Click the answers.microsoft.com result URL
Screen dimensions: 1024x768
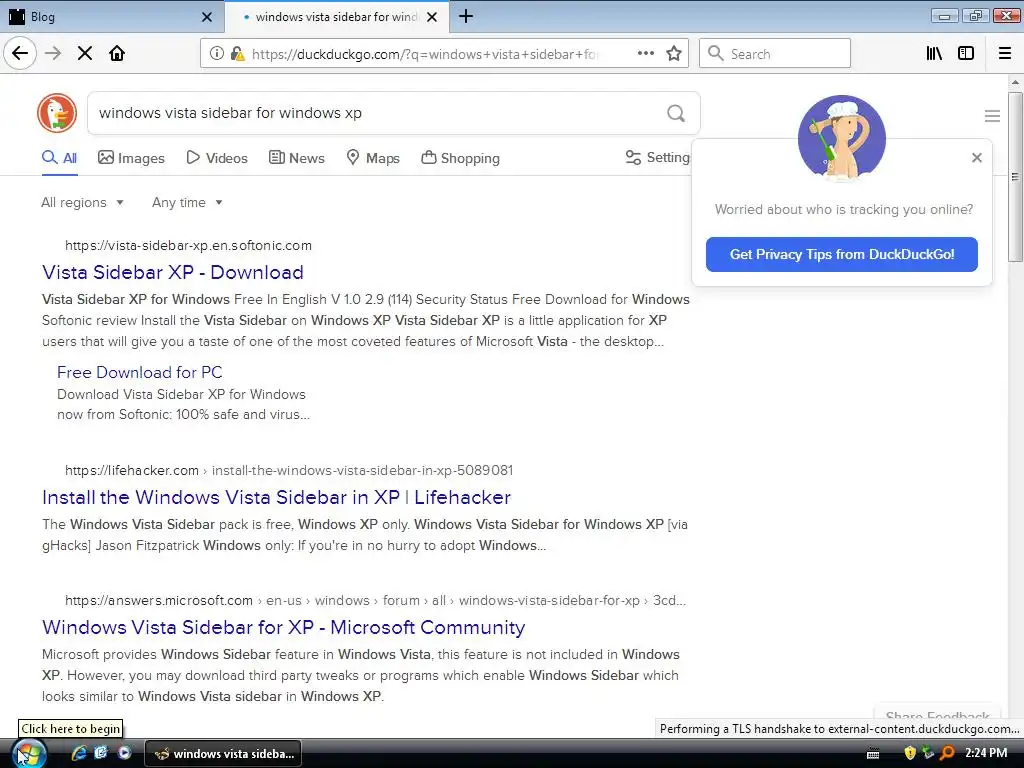[375, 600]
